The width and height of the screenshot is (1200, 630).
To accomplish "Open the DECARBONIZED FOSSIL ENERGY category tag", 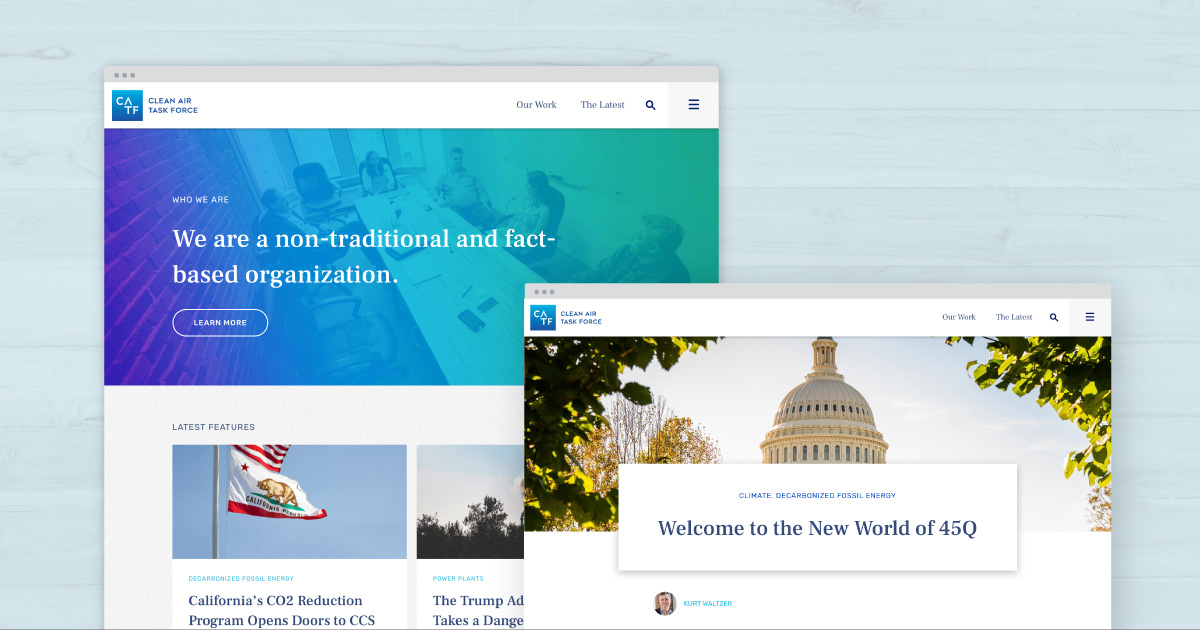I will click(241, 578).
